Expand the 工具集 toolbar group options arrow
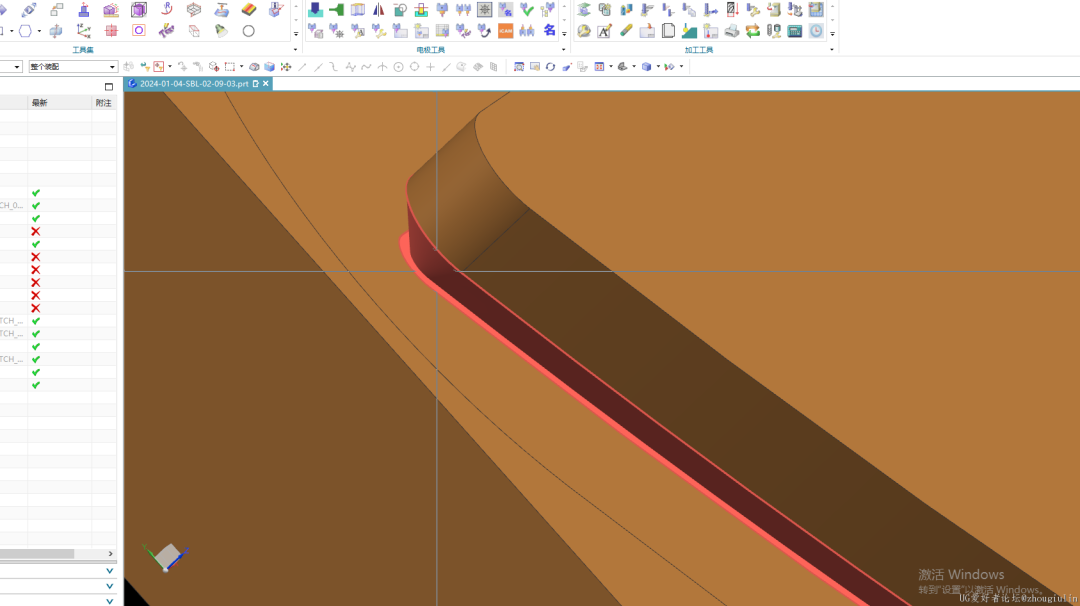Screen dimensions: 1080x606 point(295,49)
